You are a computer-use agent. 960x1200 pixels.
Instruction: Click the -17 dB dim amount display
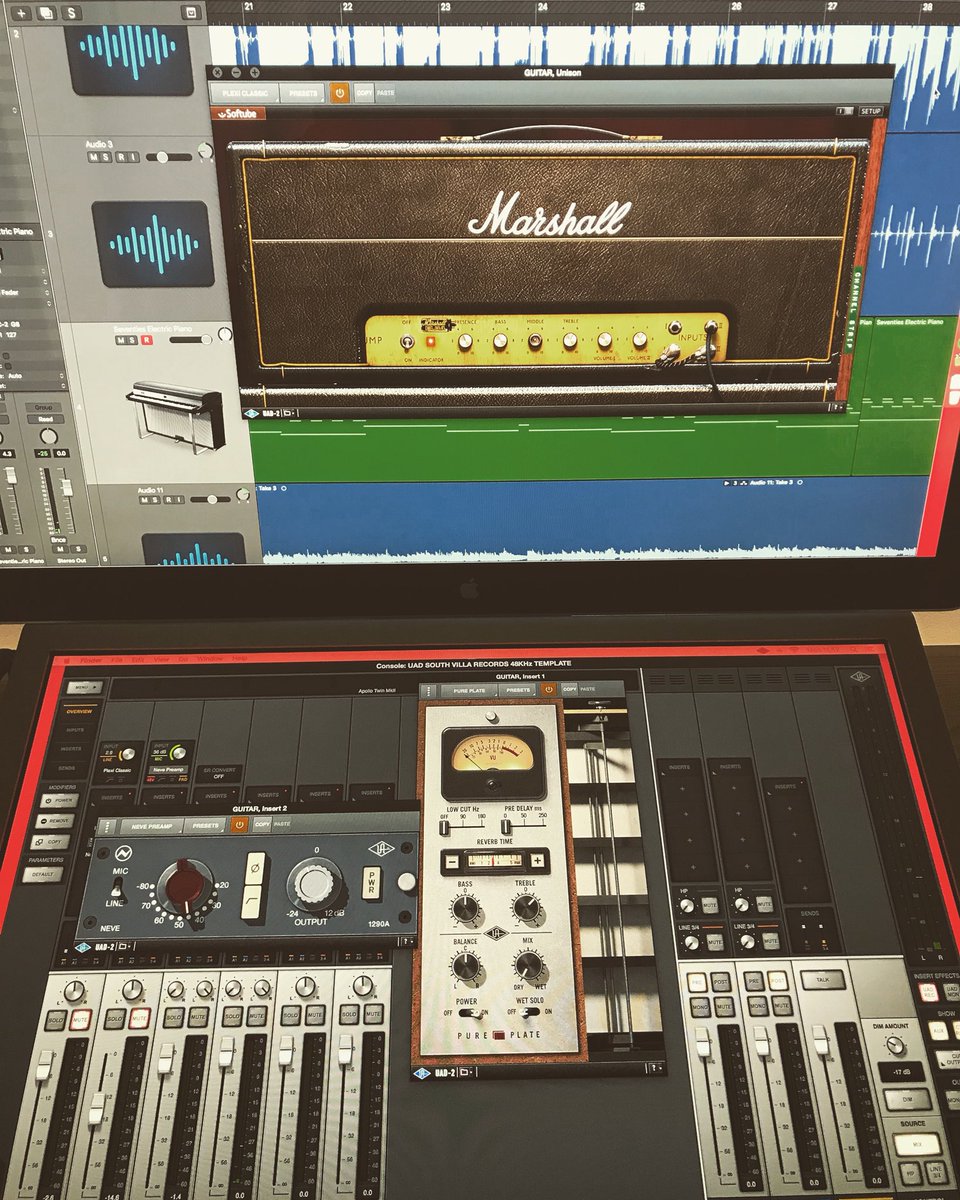click(x=901, y=1072)
